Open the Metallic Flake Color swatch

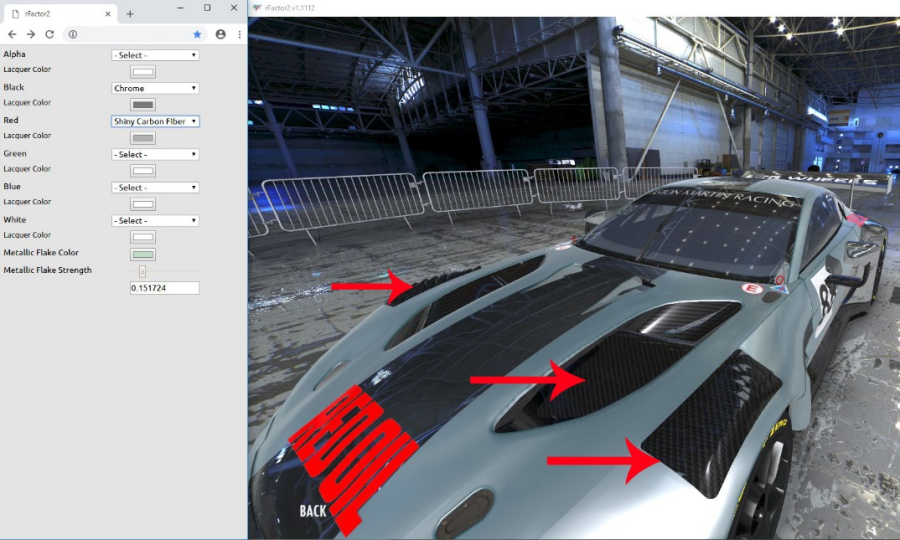pyautogui.click(x=143, y=254)
